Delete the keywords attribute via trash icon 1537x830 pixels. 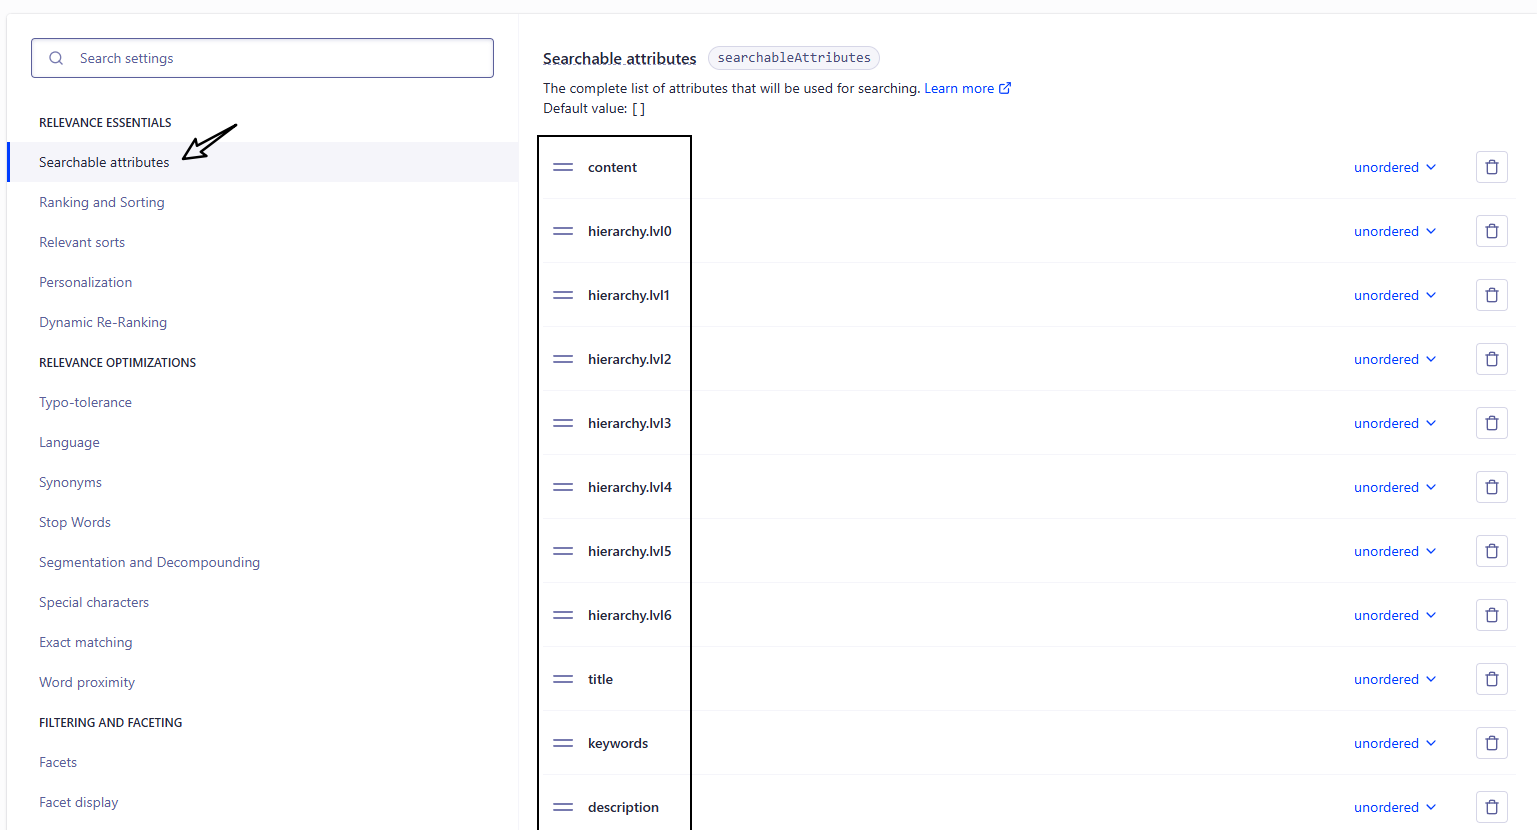1491,743
